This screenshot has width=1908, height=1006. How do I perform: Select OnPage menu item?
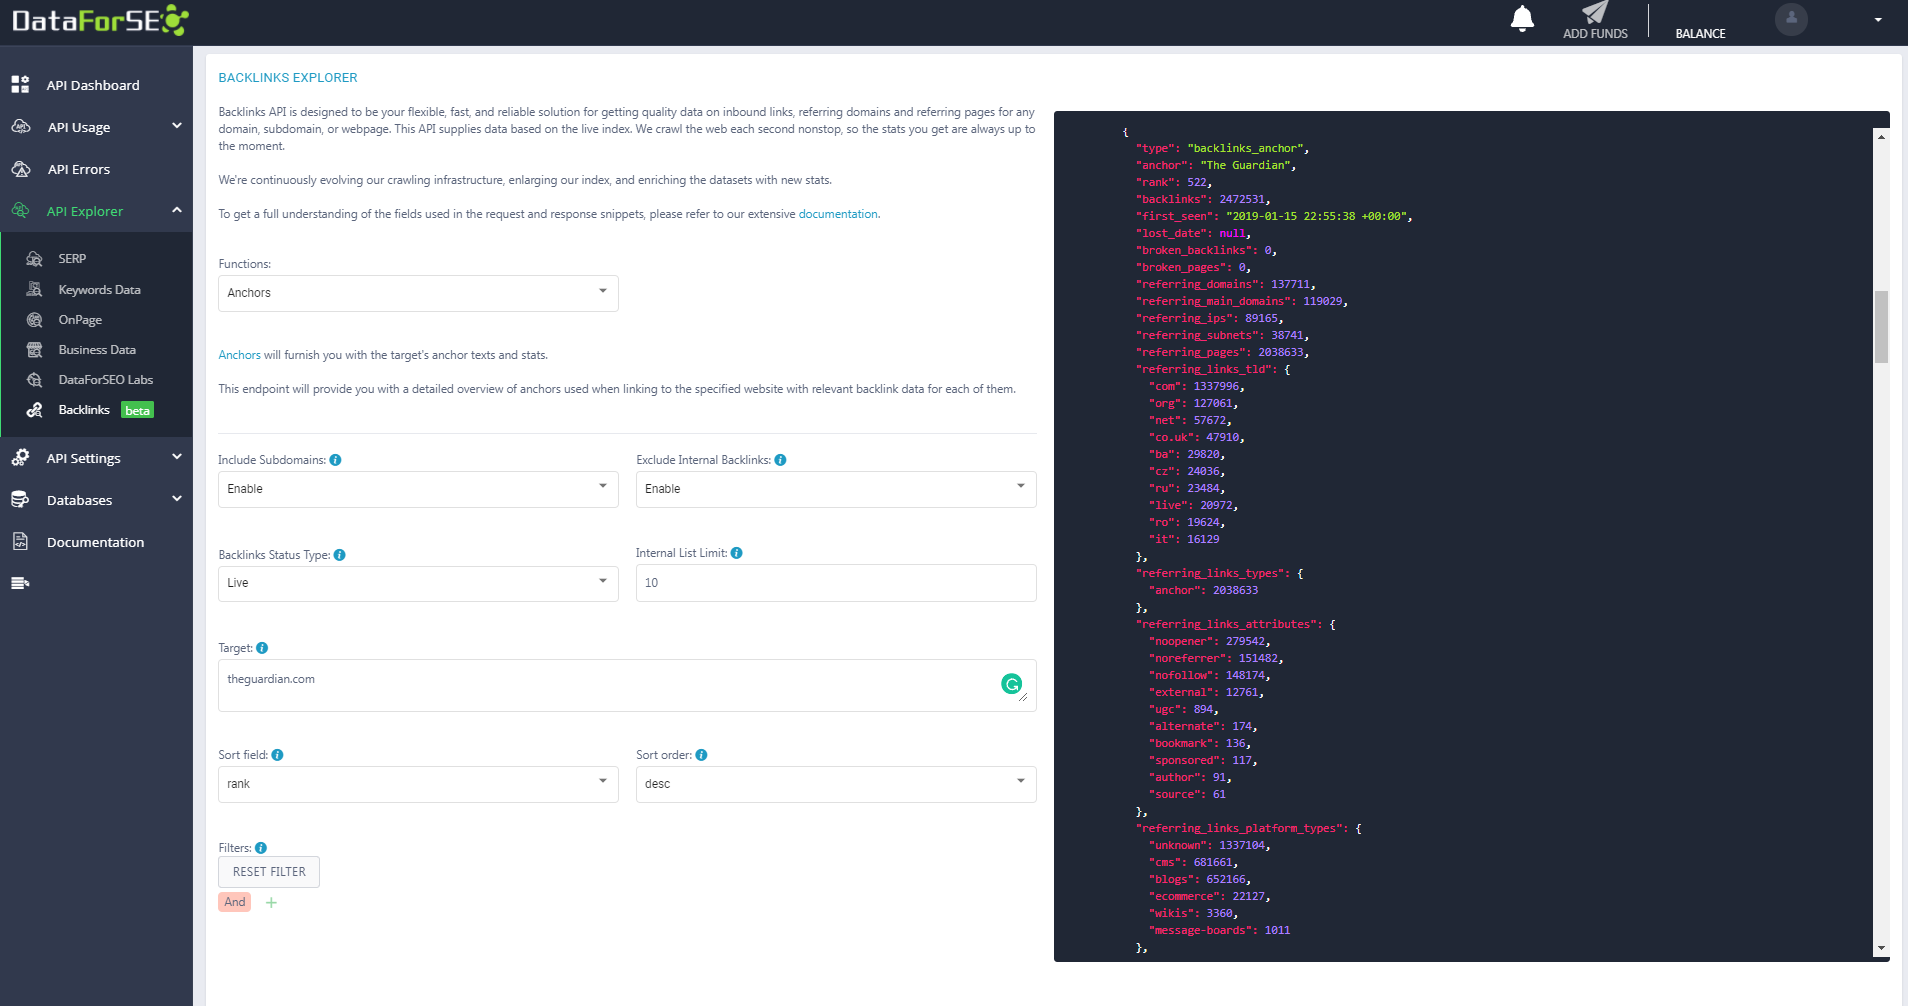point(80,320)
